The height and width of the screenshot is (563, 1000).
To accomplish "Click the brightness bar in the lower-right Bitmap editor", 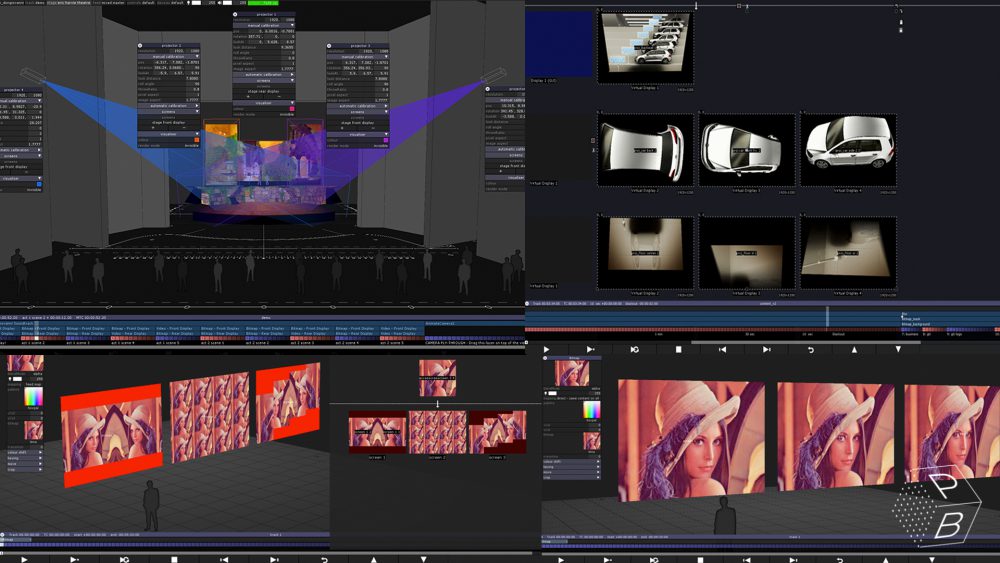I will pos(552,393).
